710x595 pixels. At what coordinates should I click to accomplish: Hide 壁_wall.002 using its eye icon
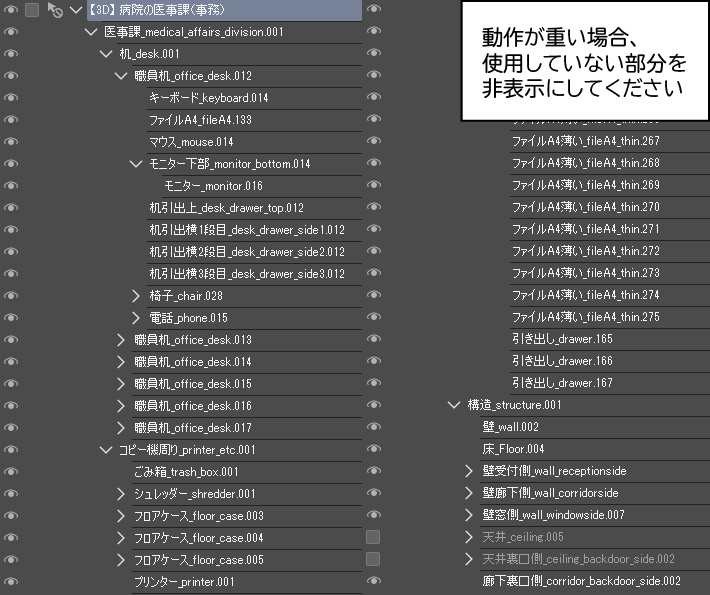[x=374, y=427]
